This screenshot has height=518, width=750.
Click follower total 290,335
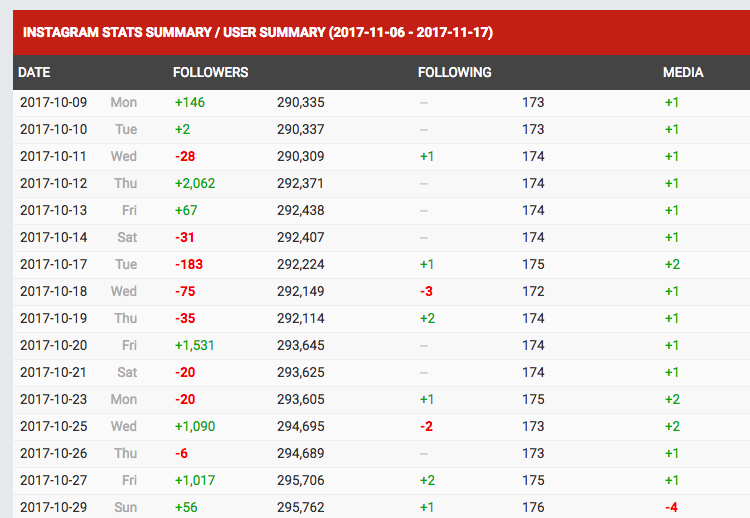click(300, 102)
